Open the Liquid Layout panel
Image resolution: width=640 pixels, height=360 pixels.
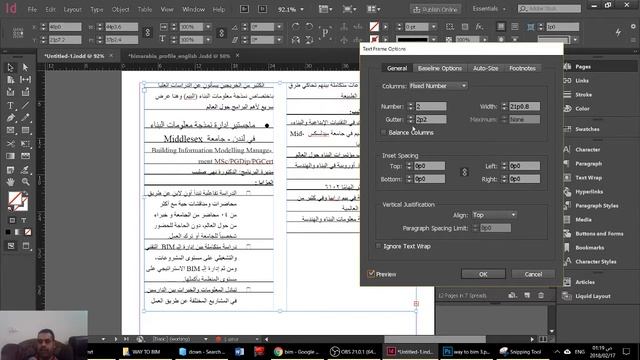click(593, 296)
